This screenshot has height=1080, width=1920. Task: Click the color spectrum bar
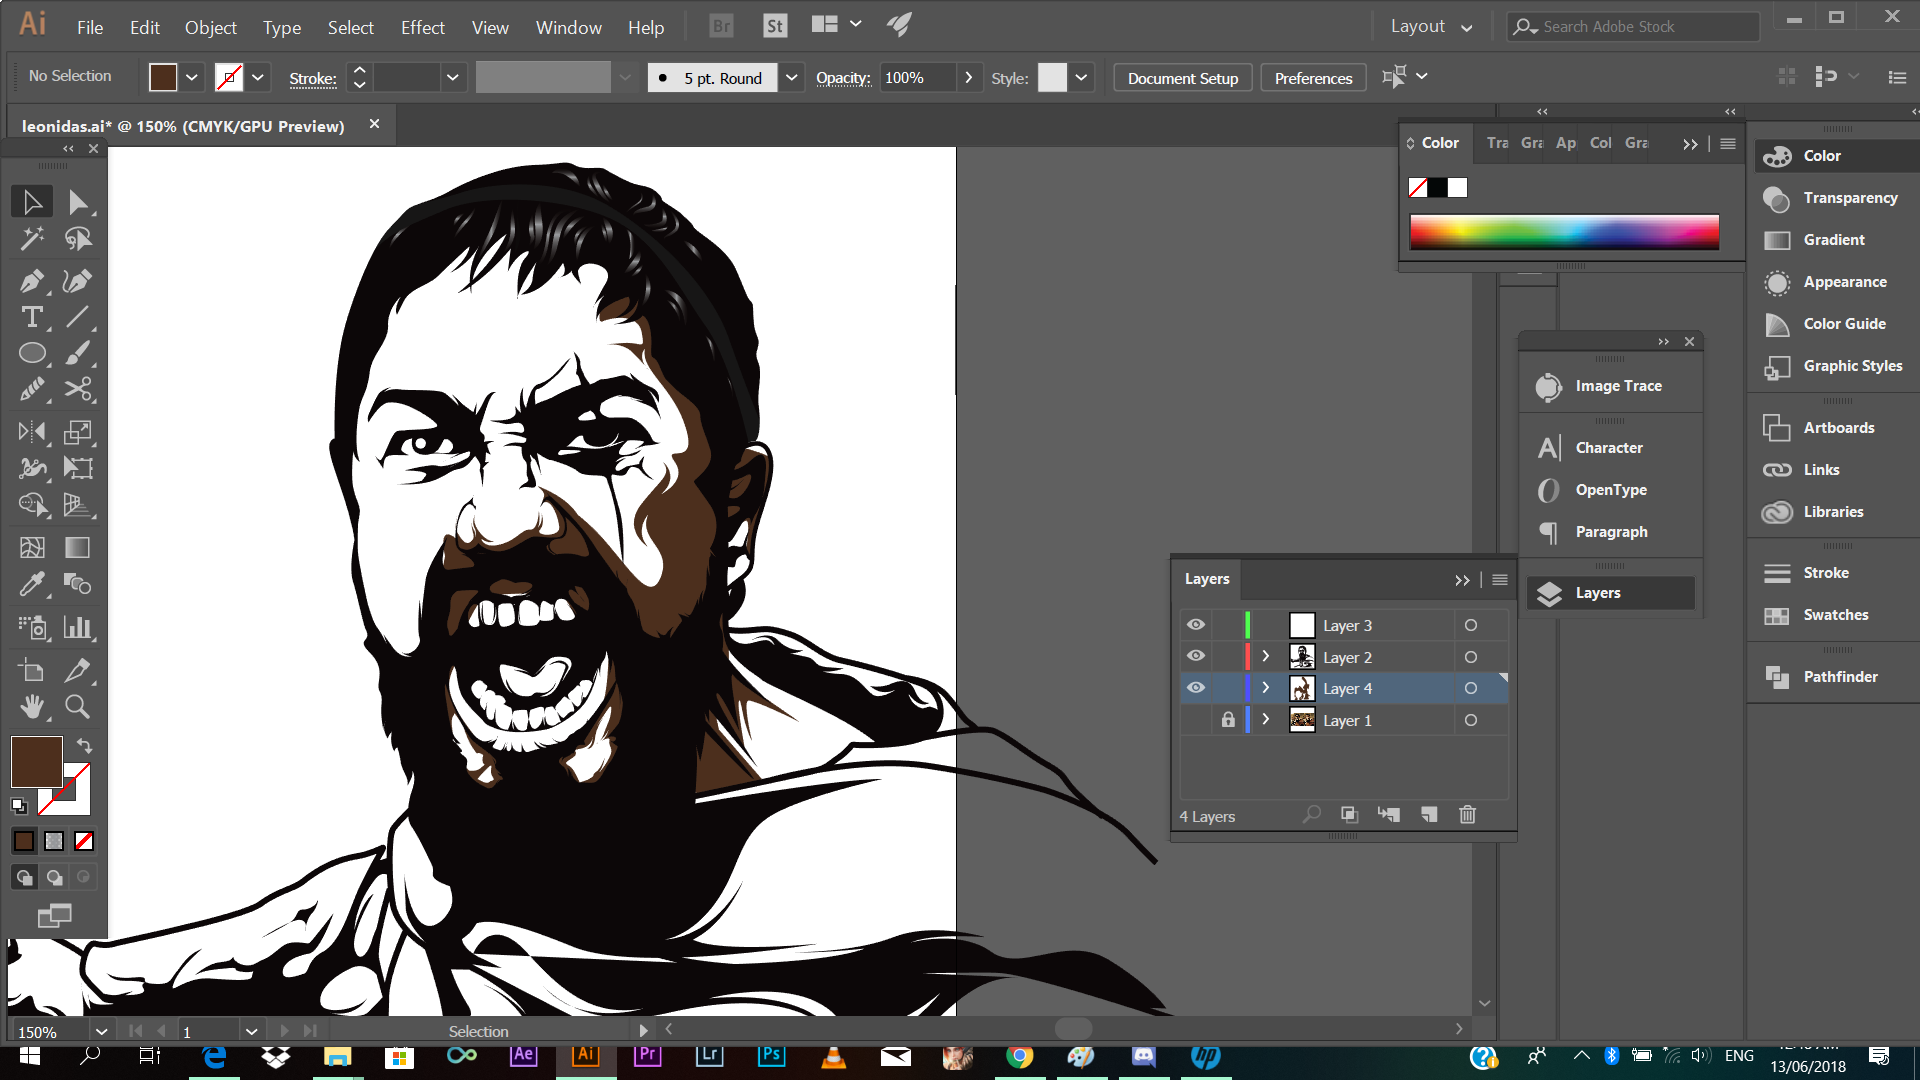pyautogui.click(x=1564, y=232)
